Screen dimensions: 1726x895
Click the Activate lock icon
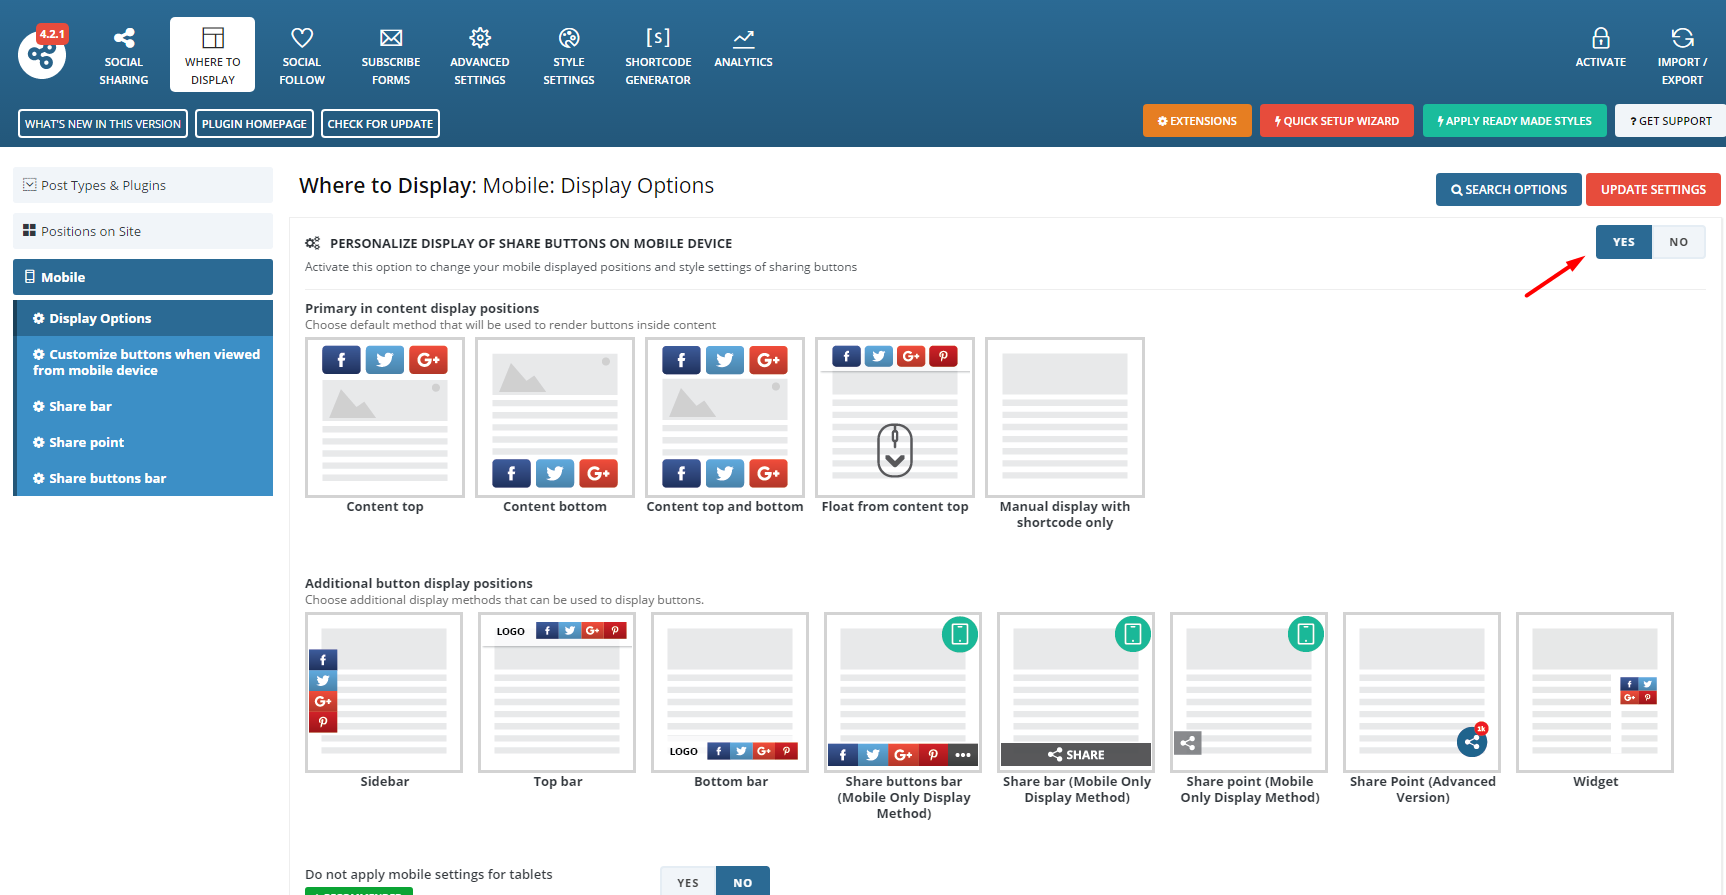coord(1600,40)
